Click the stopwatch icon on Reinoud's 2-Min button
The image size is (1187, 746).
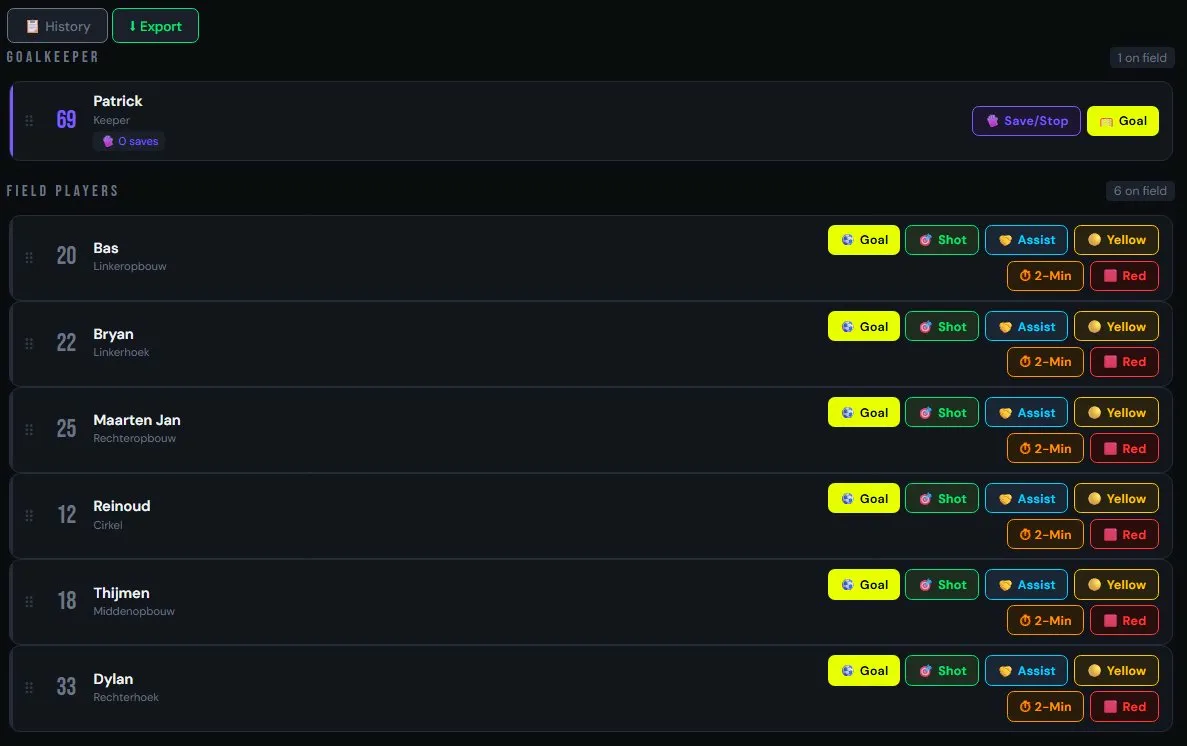(1025, 534)
